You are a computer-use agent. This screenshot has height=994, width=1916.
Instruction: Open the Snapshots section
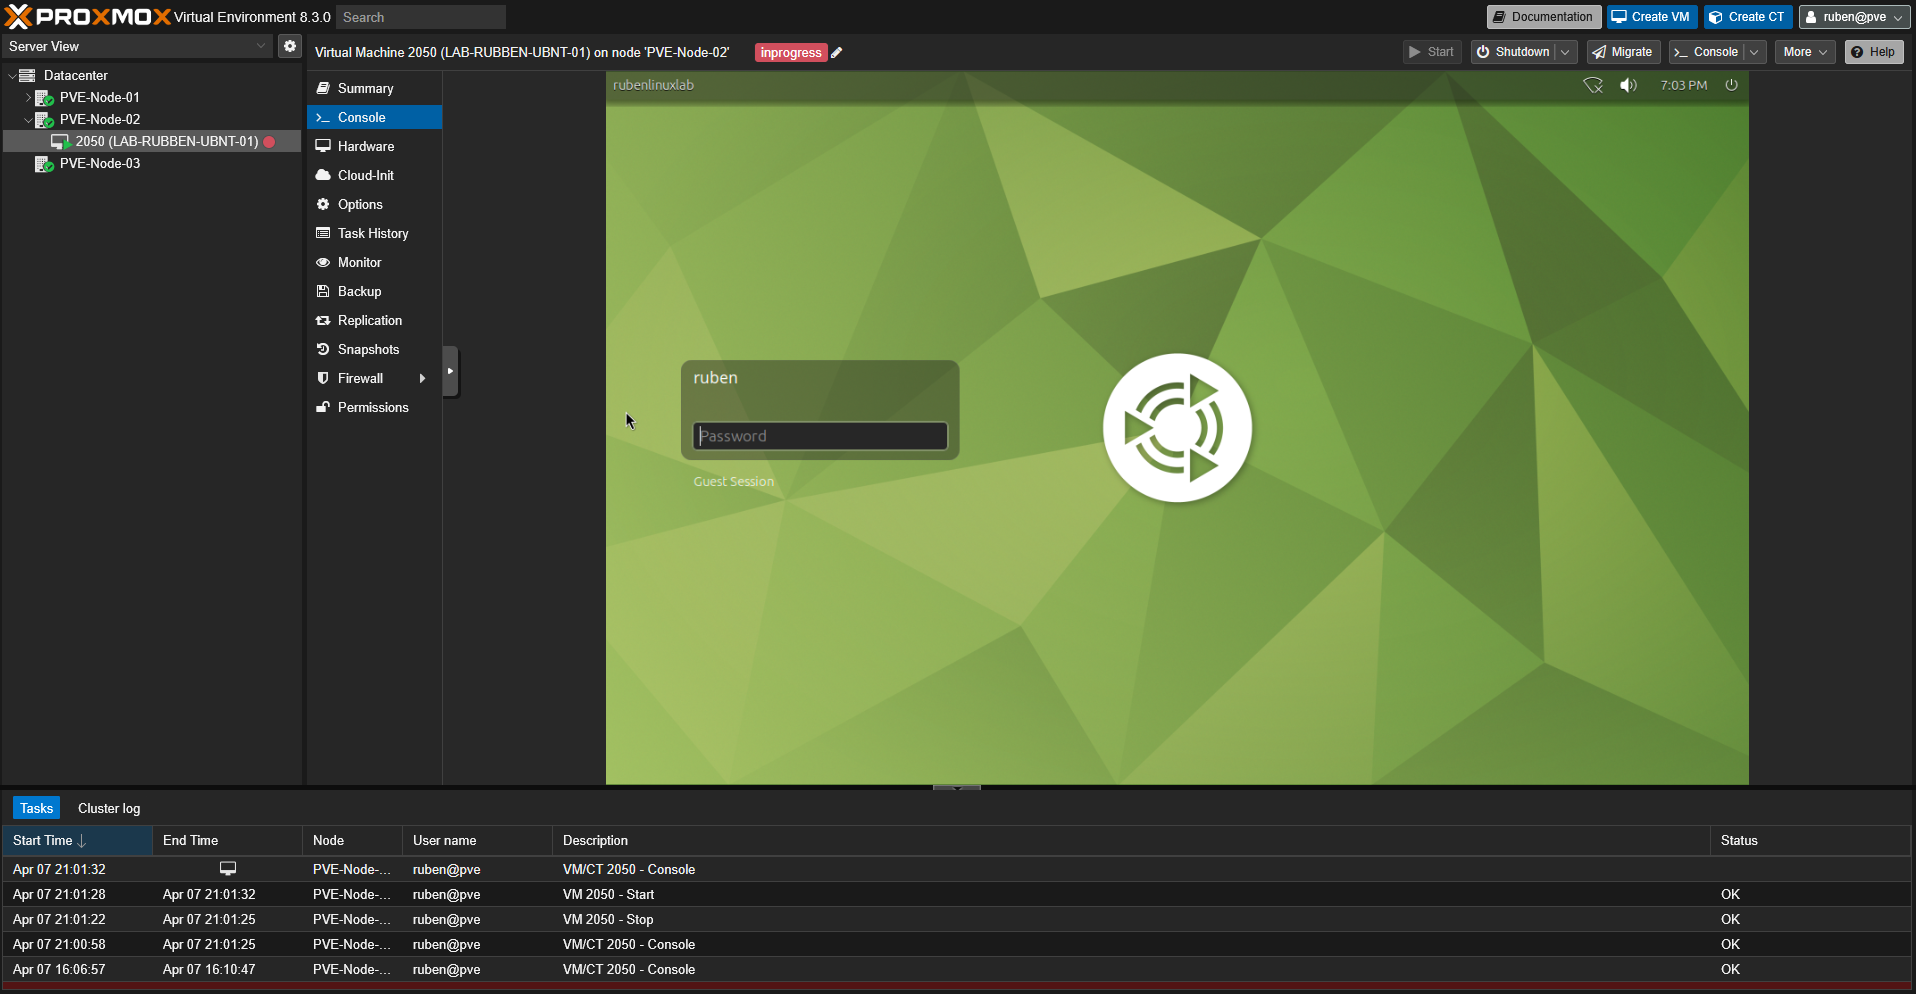click(368, 349)
